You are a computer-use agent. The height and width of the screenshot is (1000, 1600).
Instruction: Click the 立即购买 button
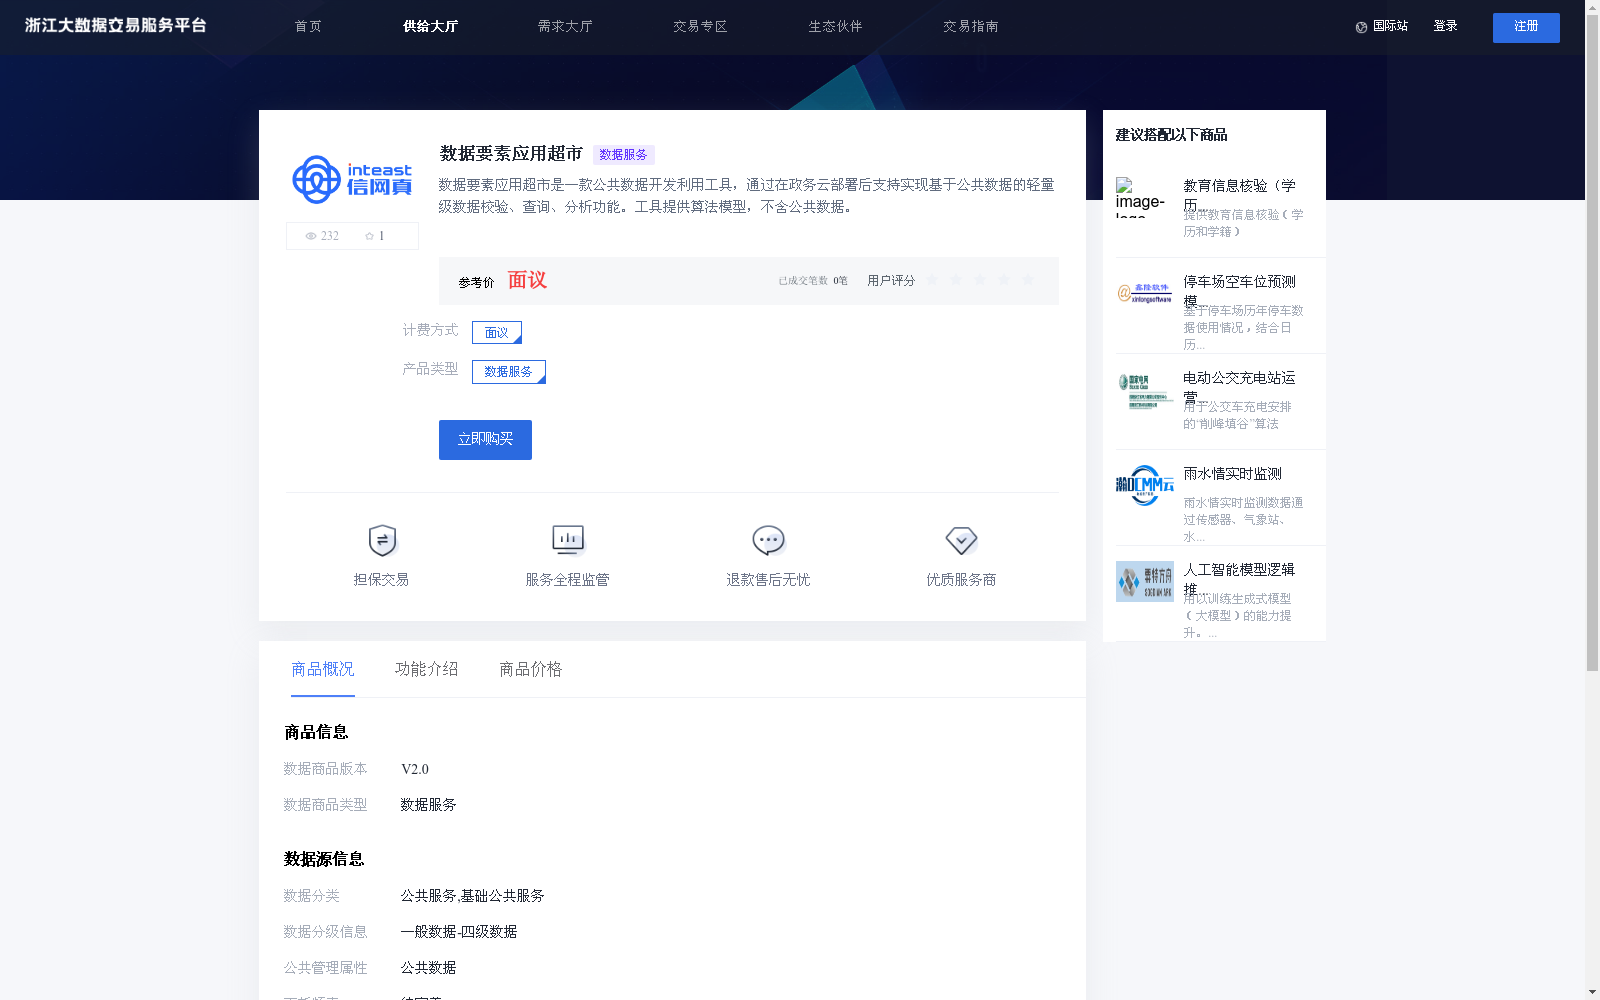(485, 440)
